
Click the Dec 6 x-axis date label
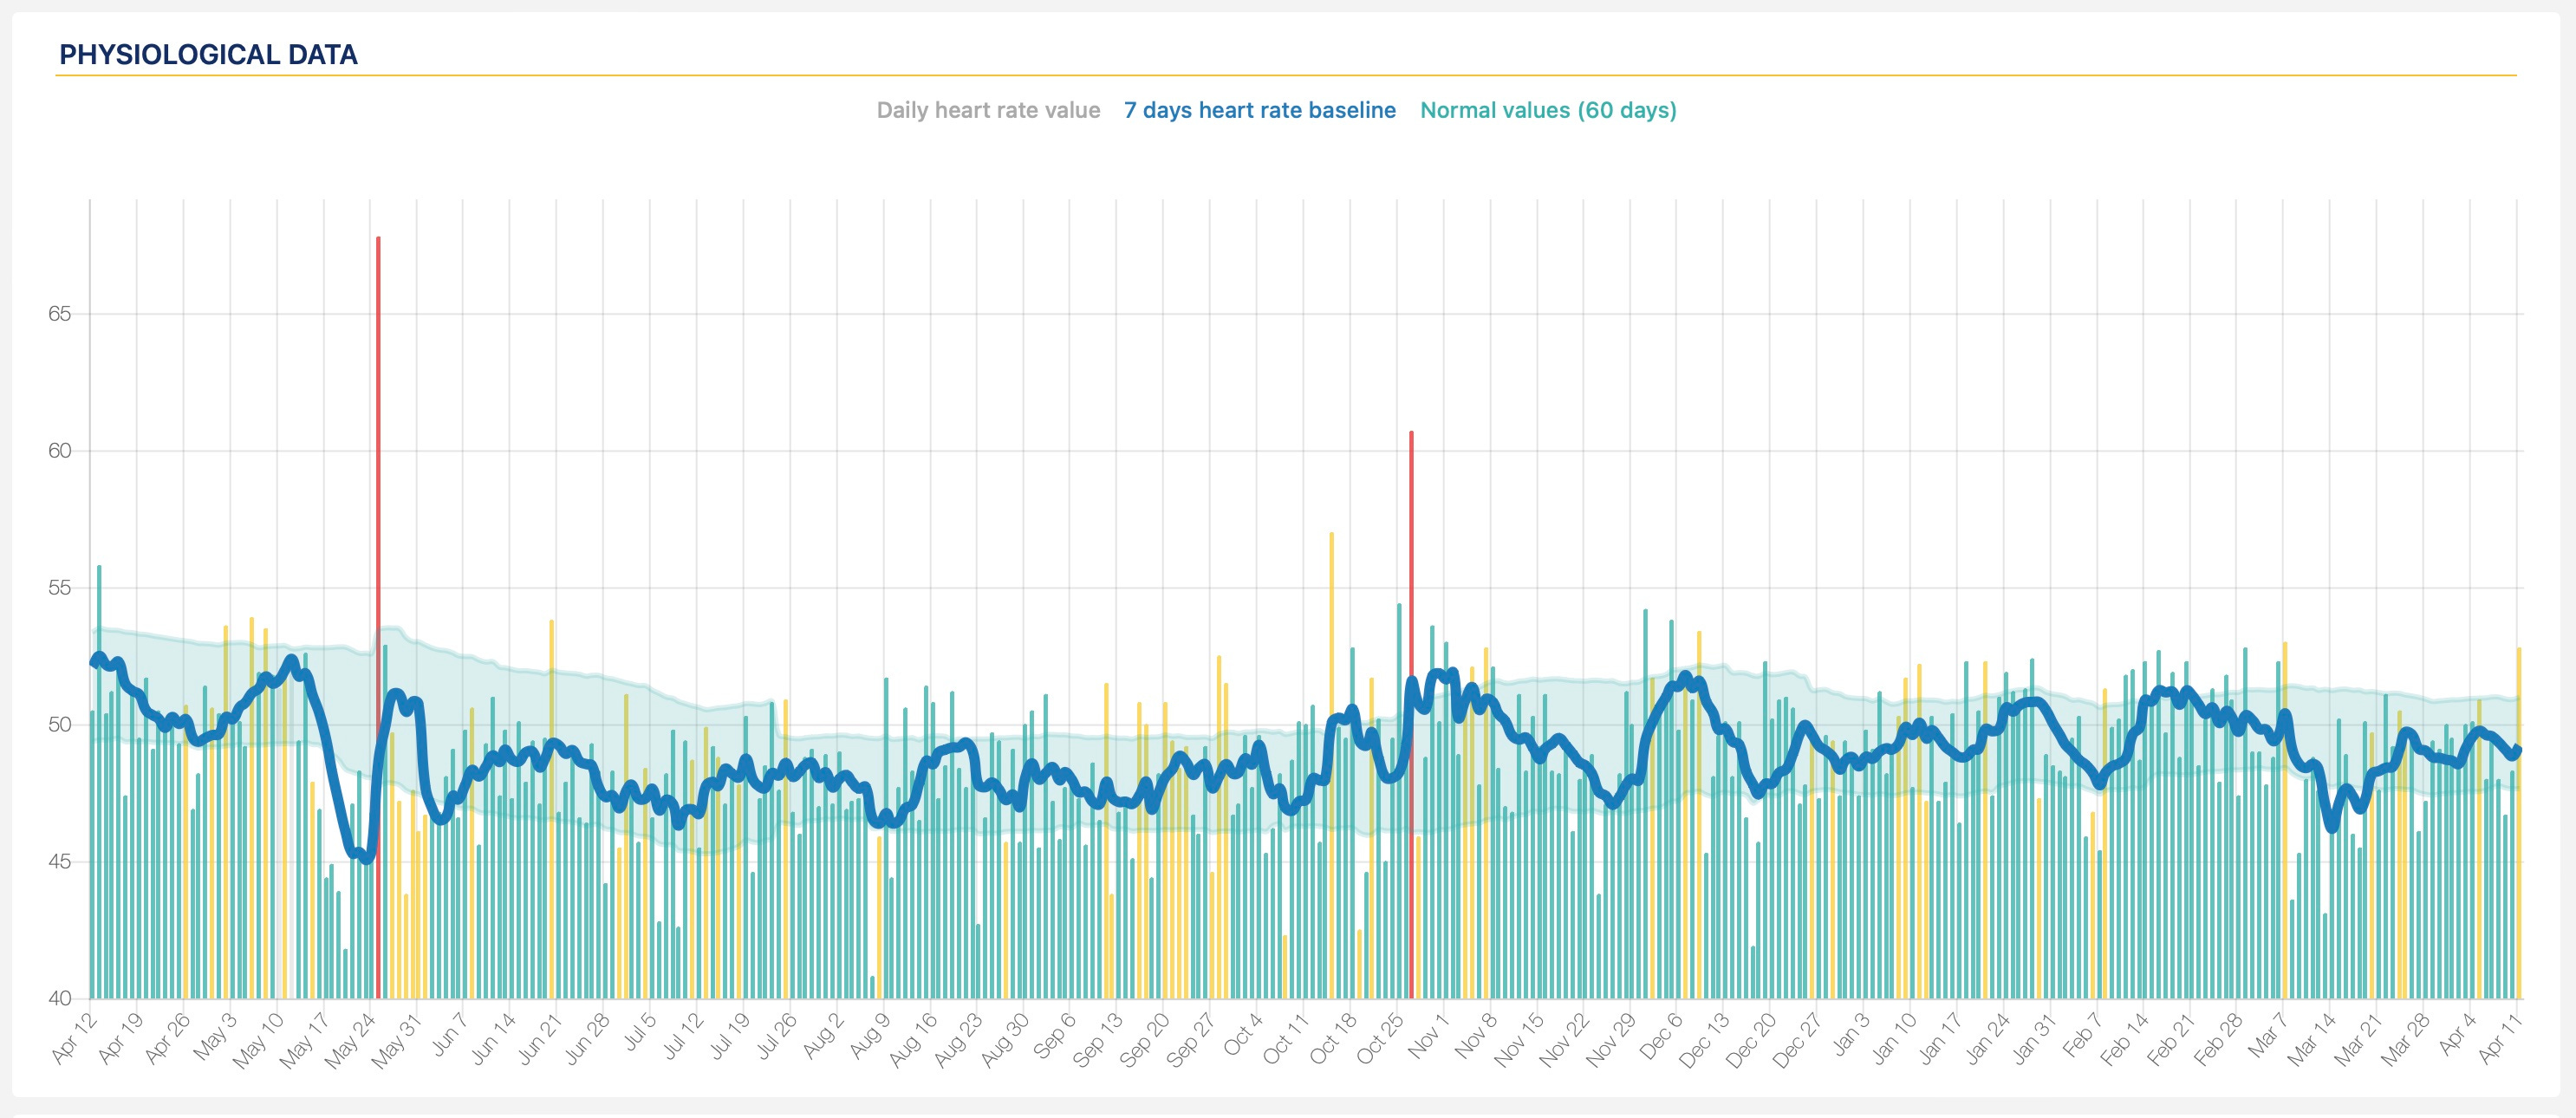click(1660, 1038)
